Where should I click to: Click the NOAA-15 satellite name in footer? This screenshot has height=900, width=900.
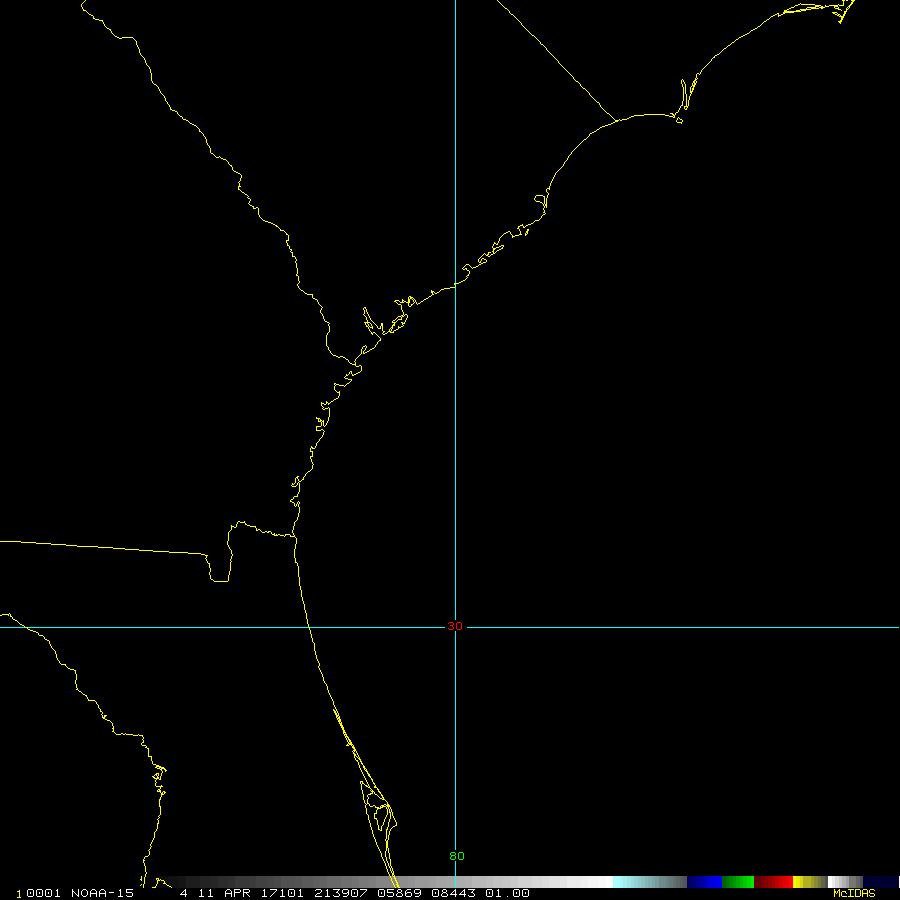click(102, 893)
